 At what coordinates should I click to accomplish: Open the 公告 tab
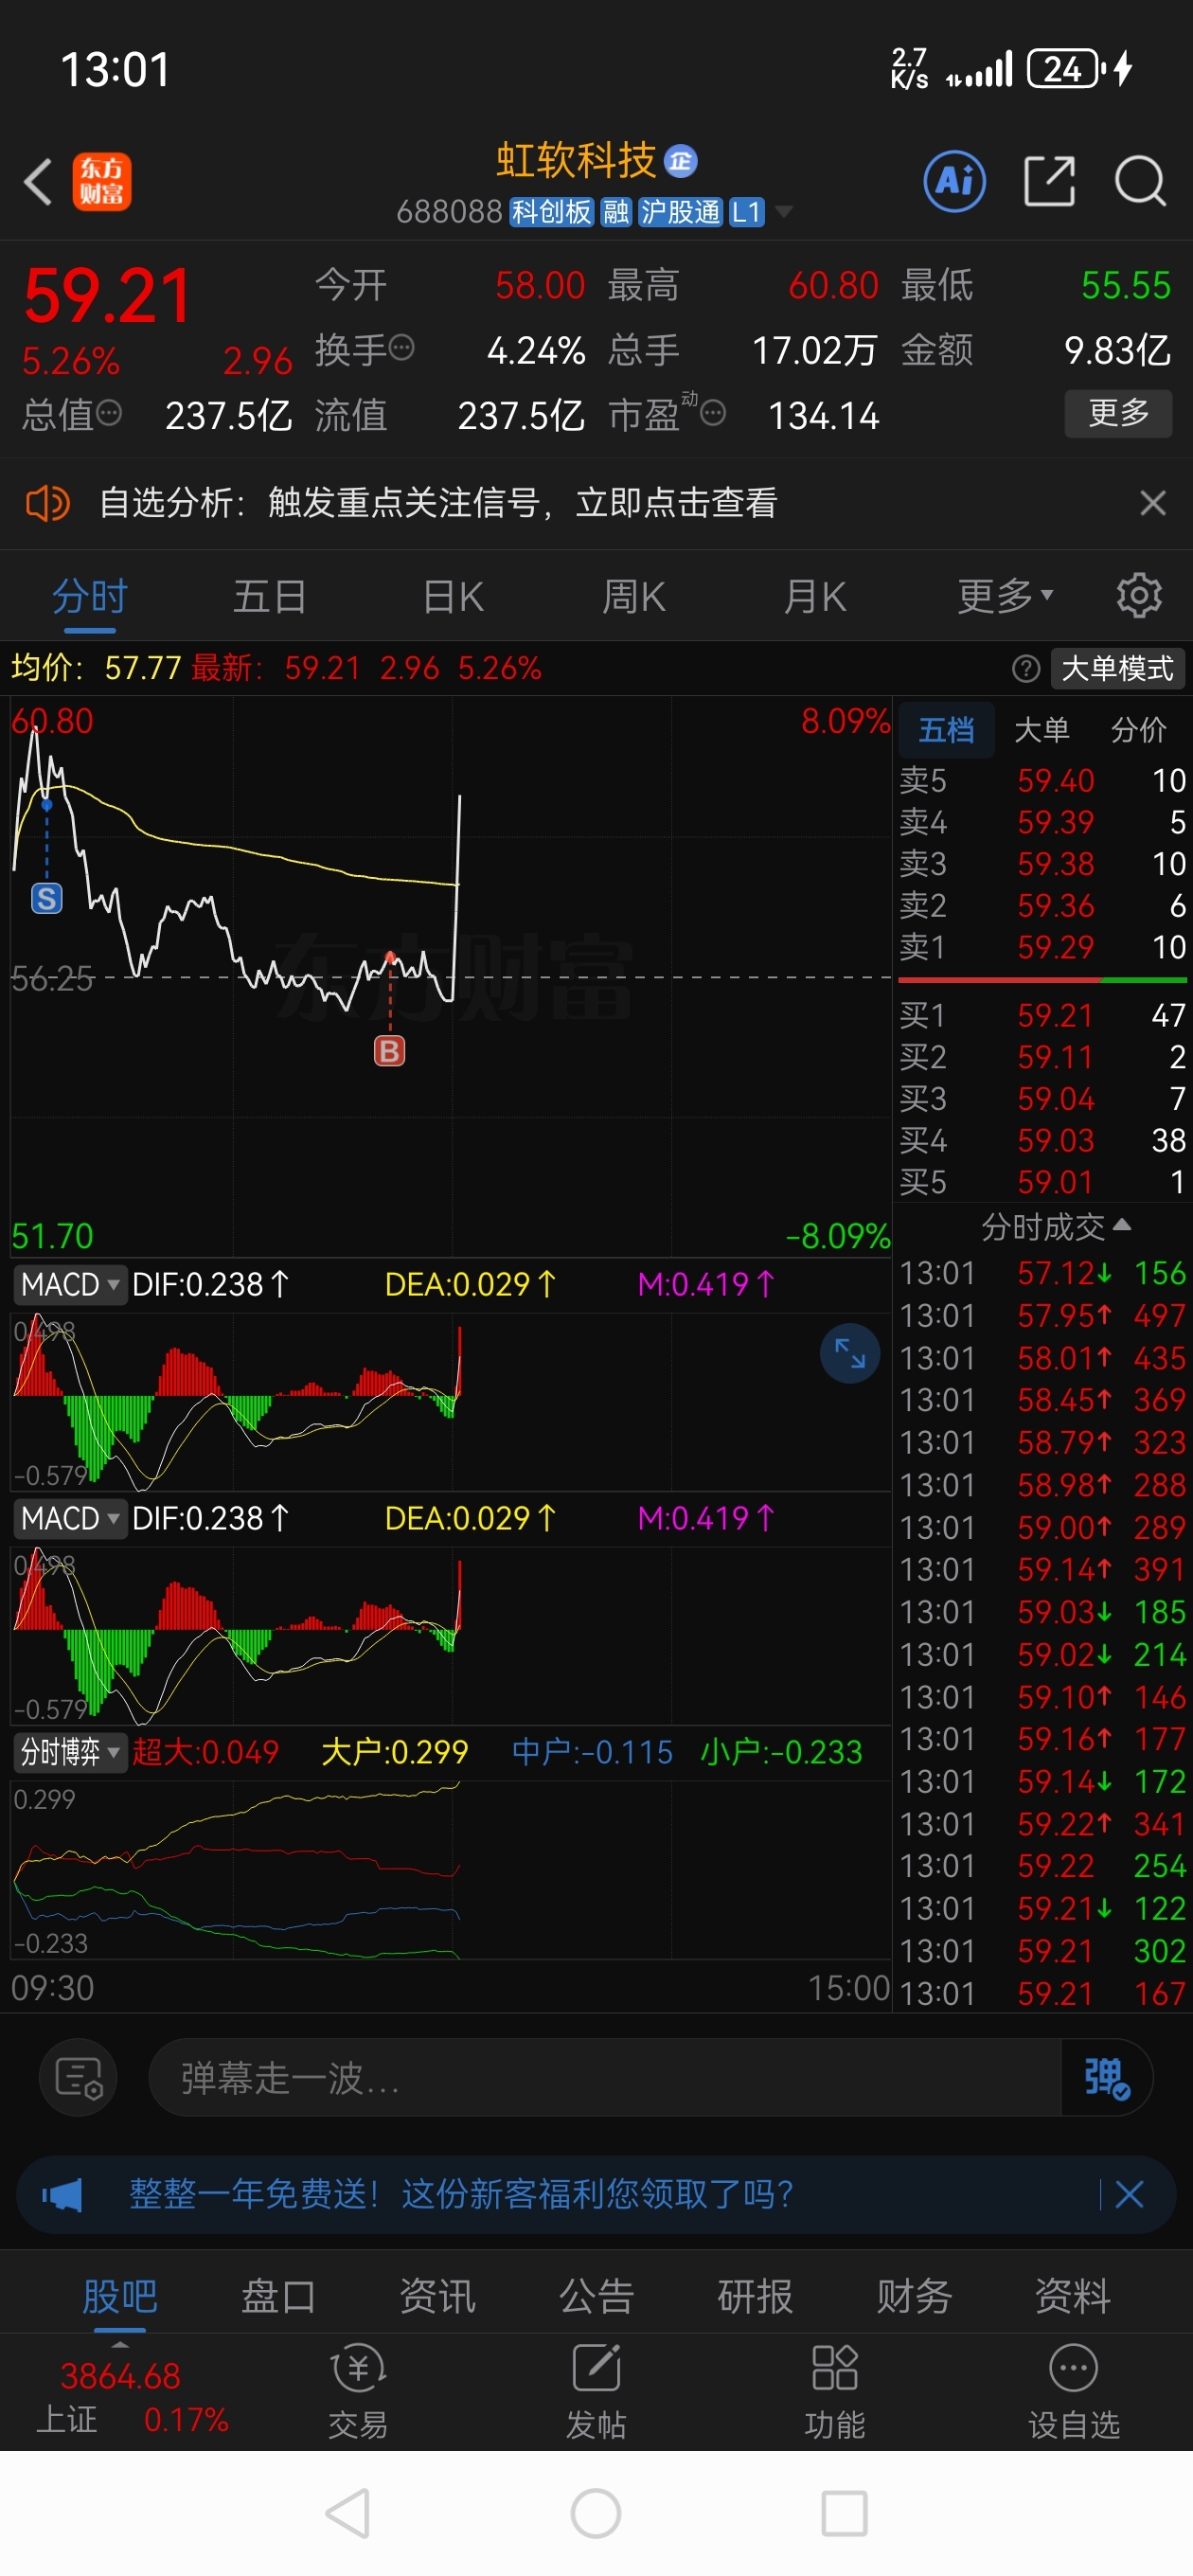[597, 2296]
